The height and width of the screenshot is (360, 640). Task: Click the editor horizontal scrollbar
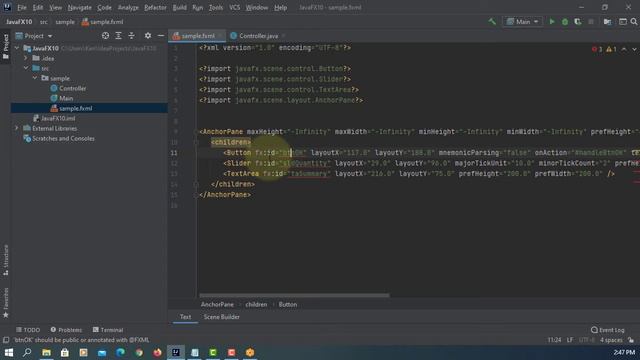294,295
